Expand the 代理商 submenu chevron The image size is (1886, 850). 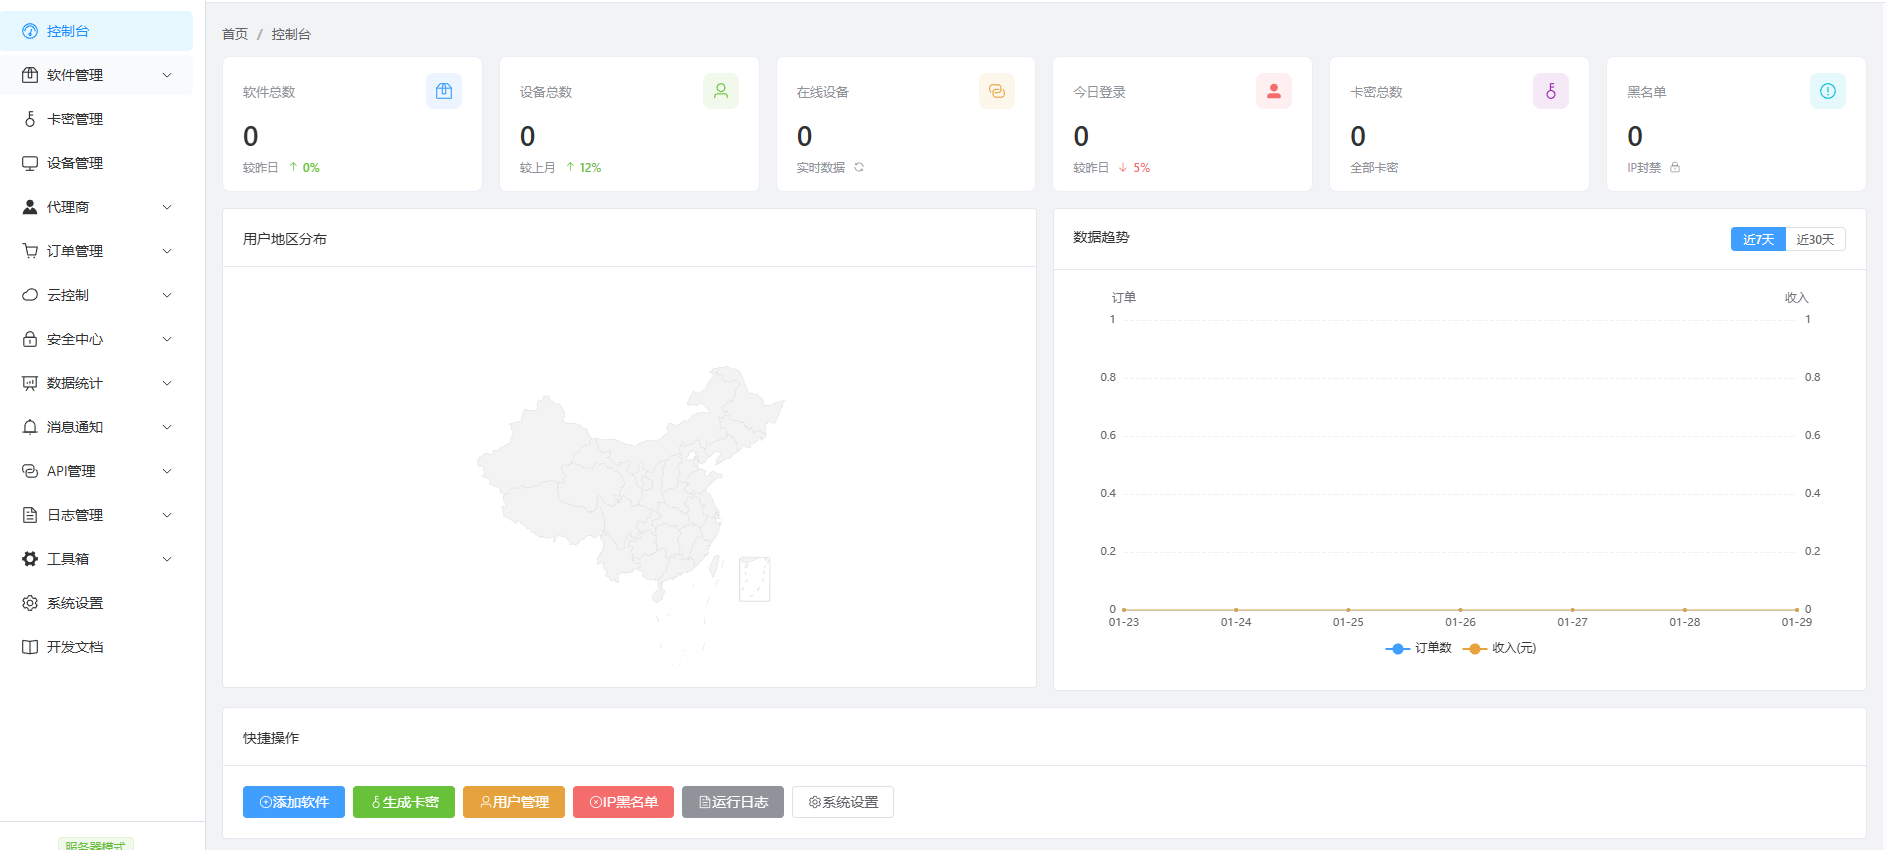(167, 207)
